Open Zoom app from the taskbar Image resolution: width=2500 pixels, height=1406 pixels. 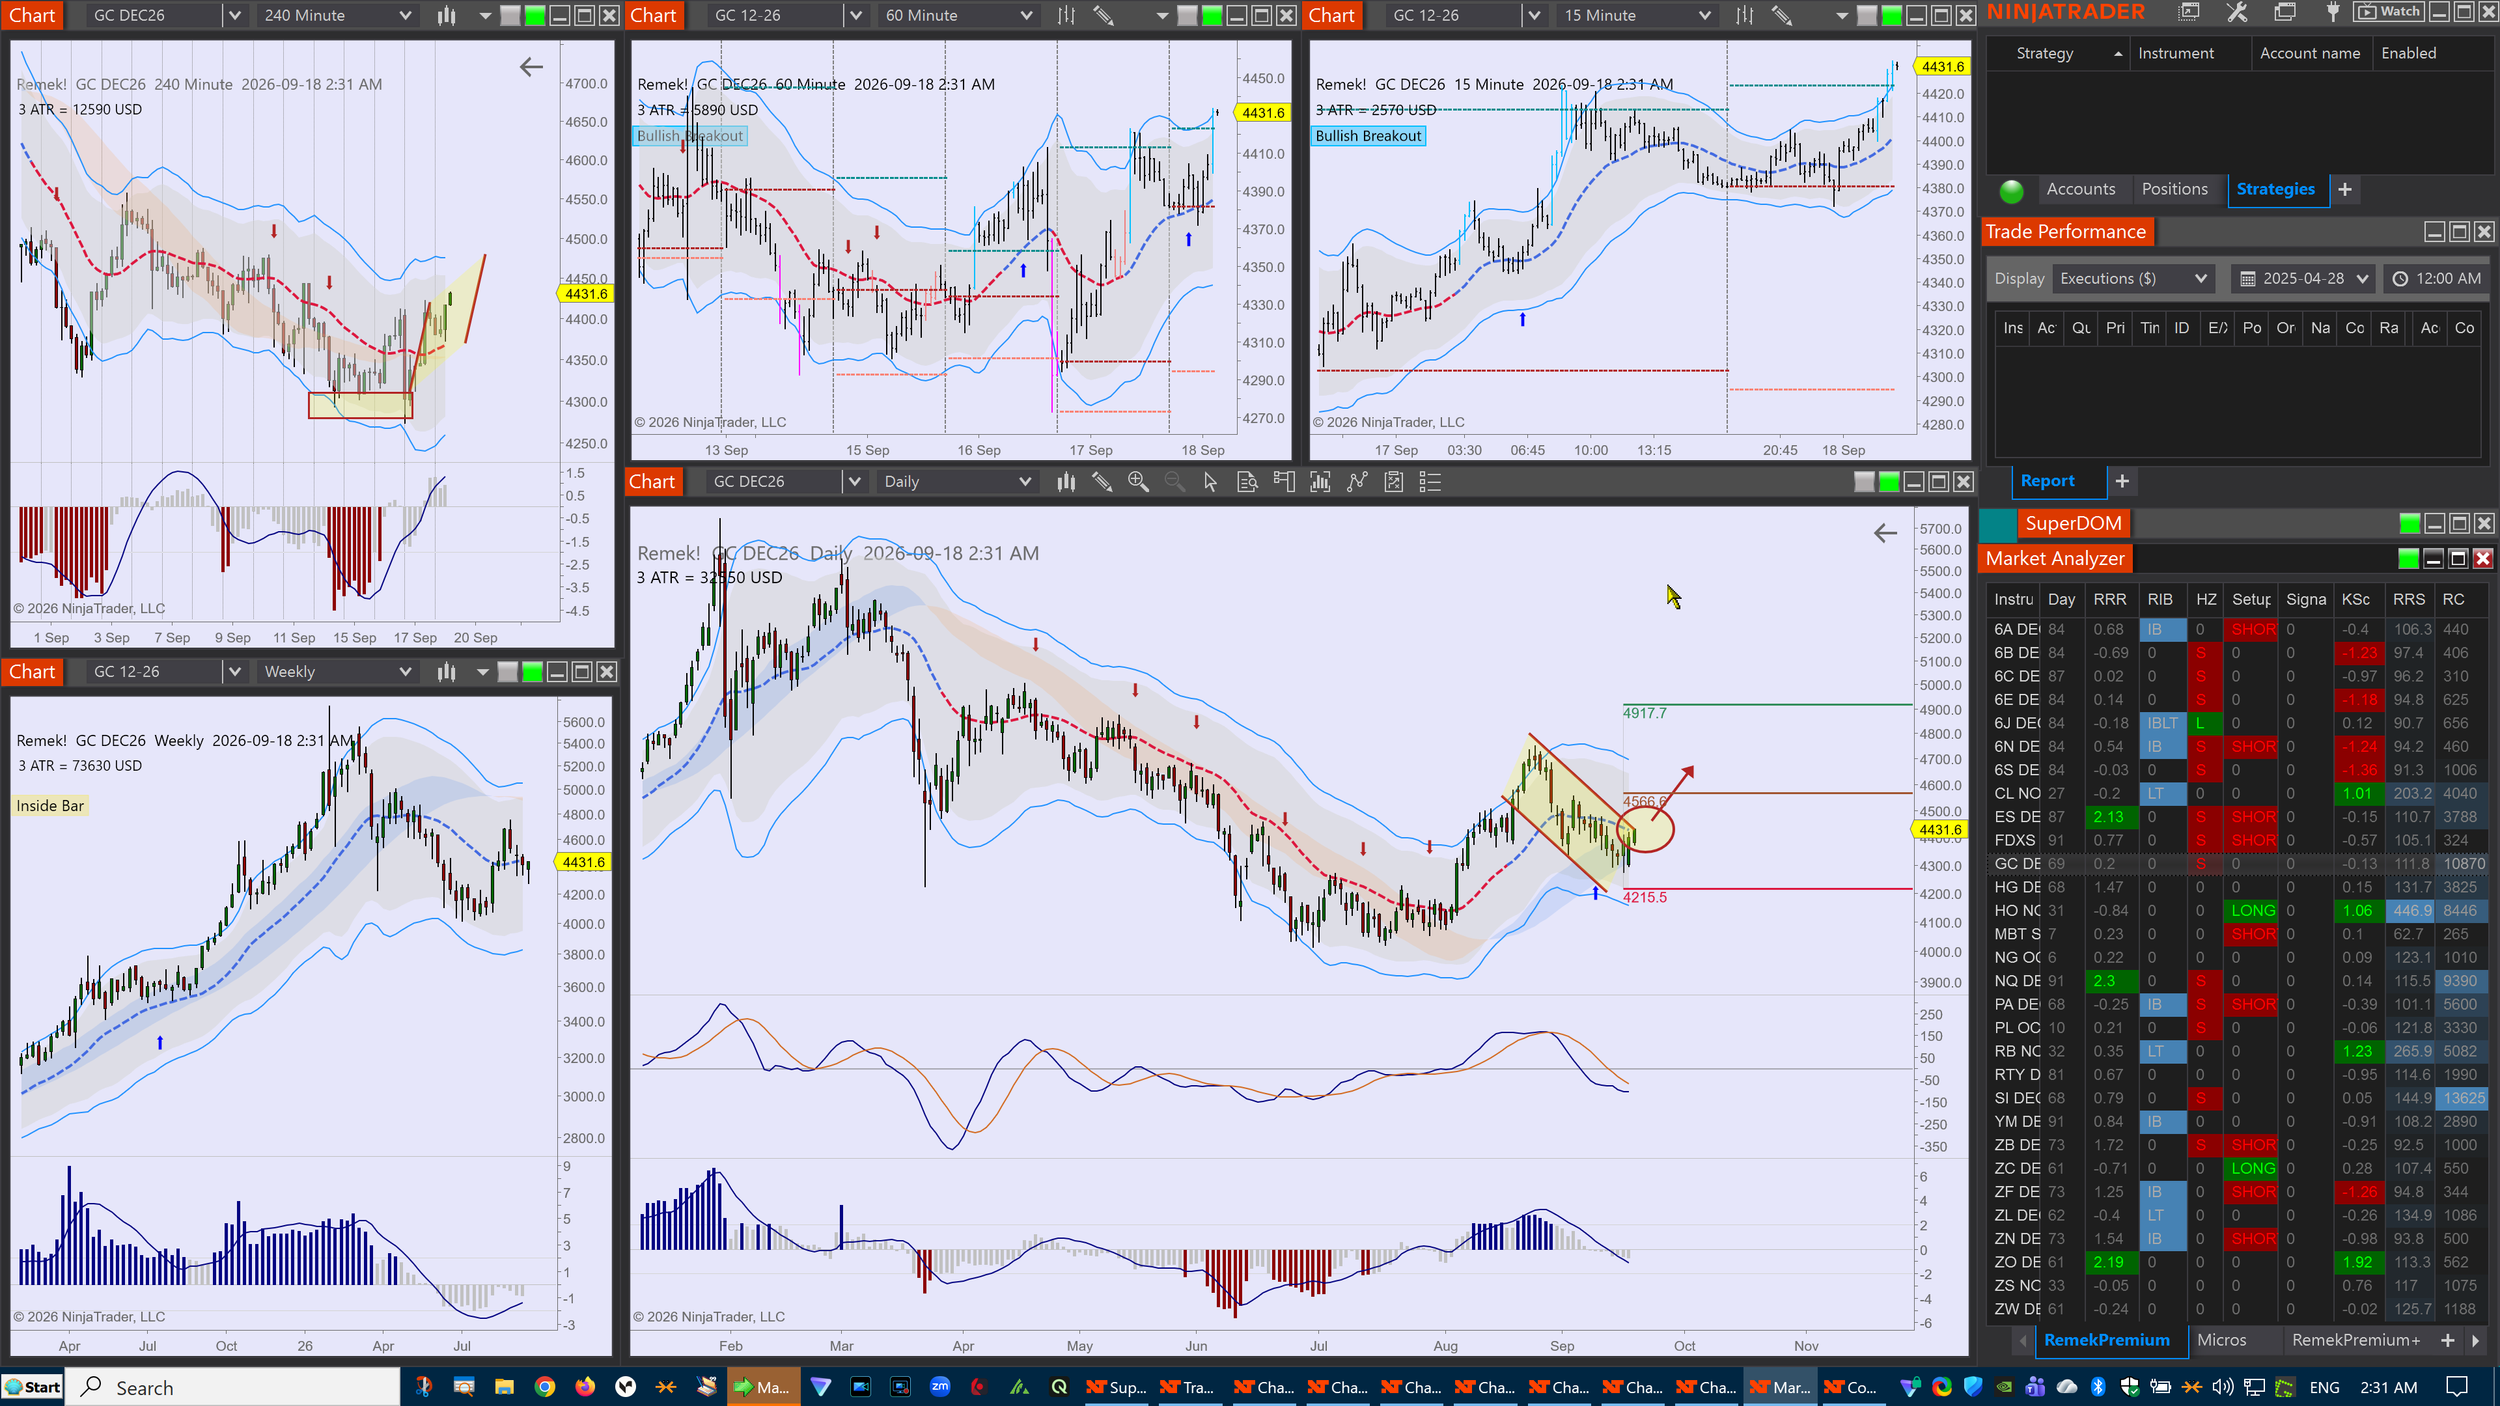(940, 1387)
